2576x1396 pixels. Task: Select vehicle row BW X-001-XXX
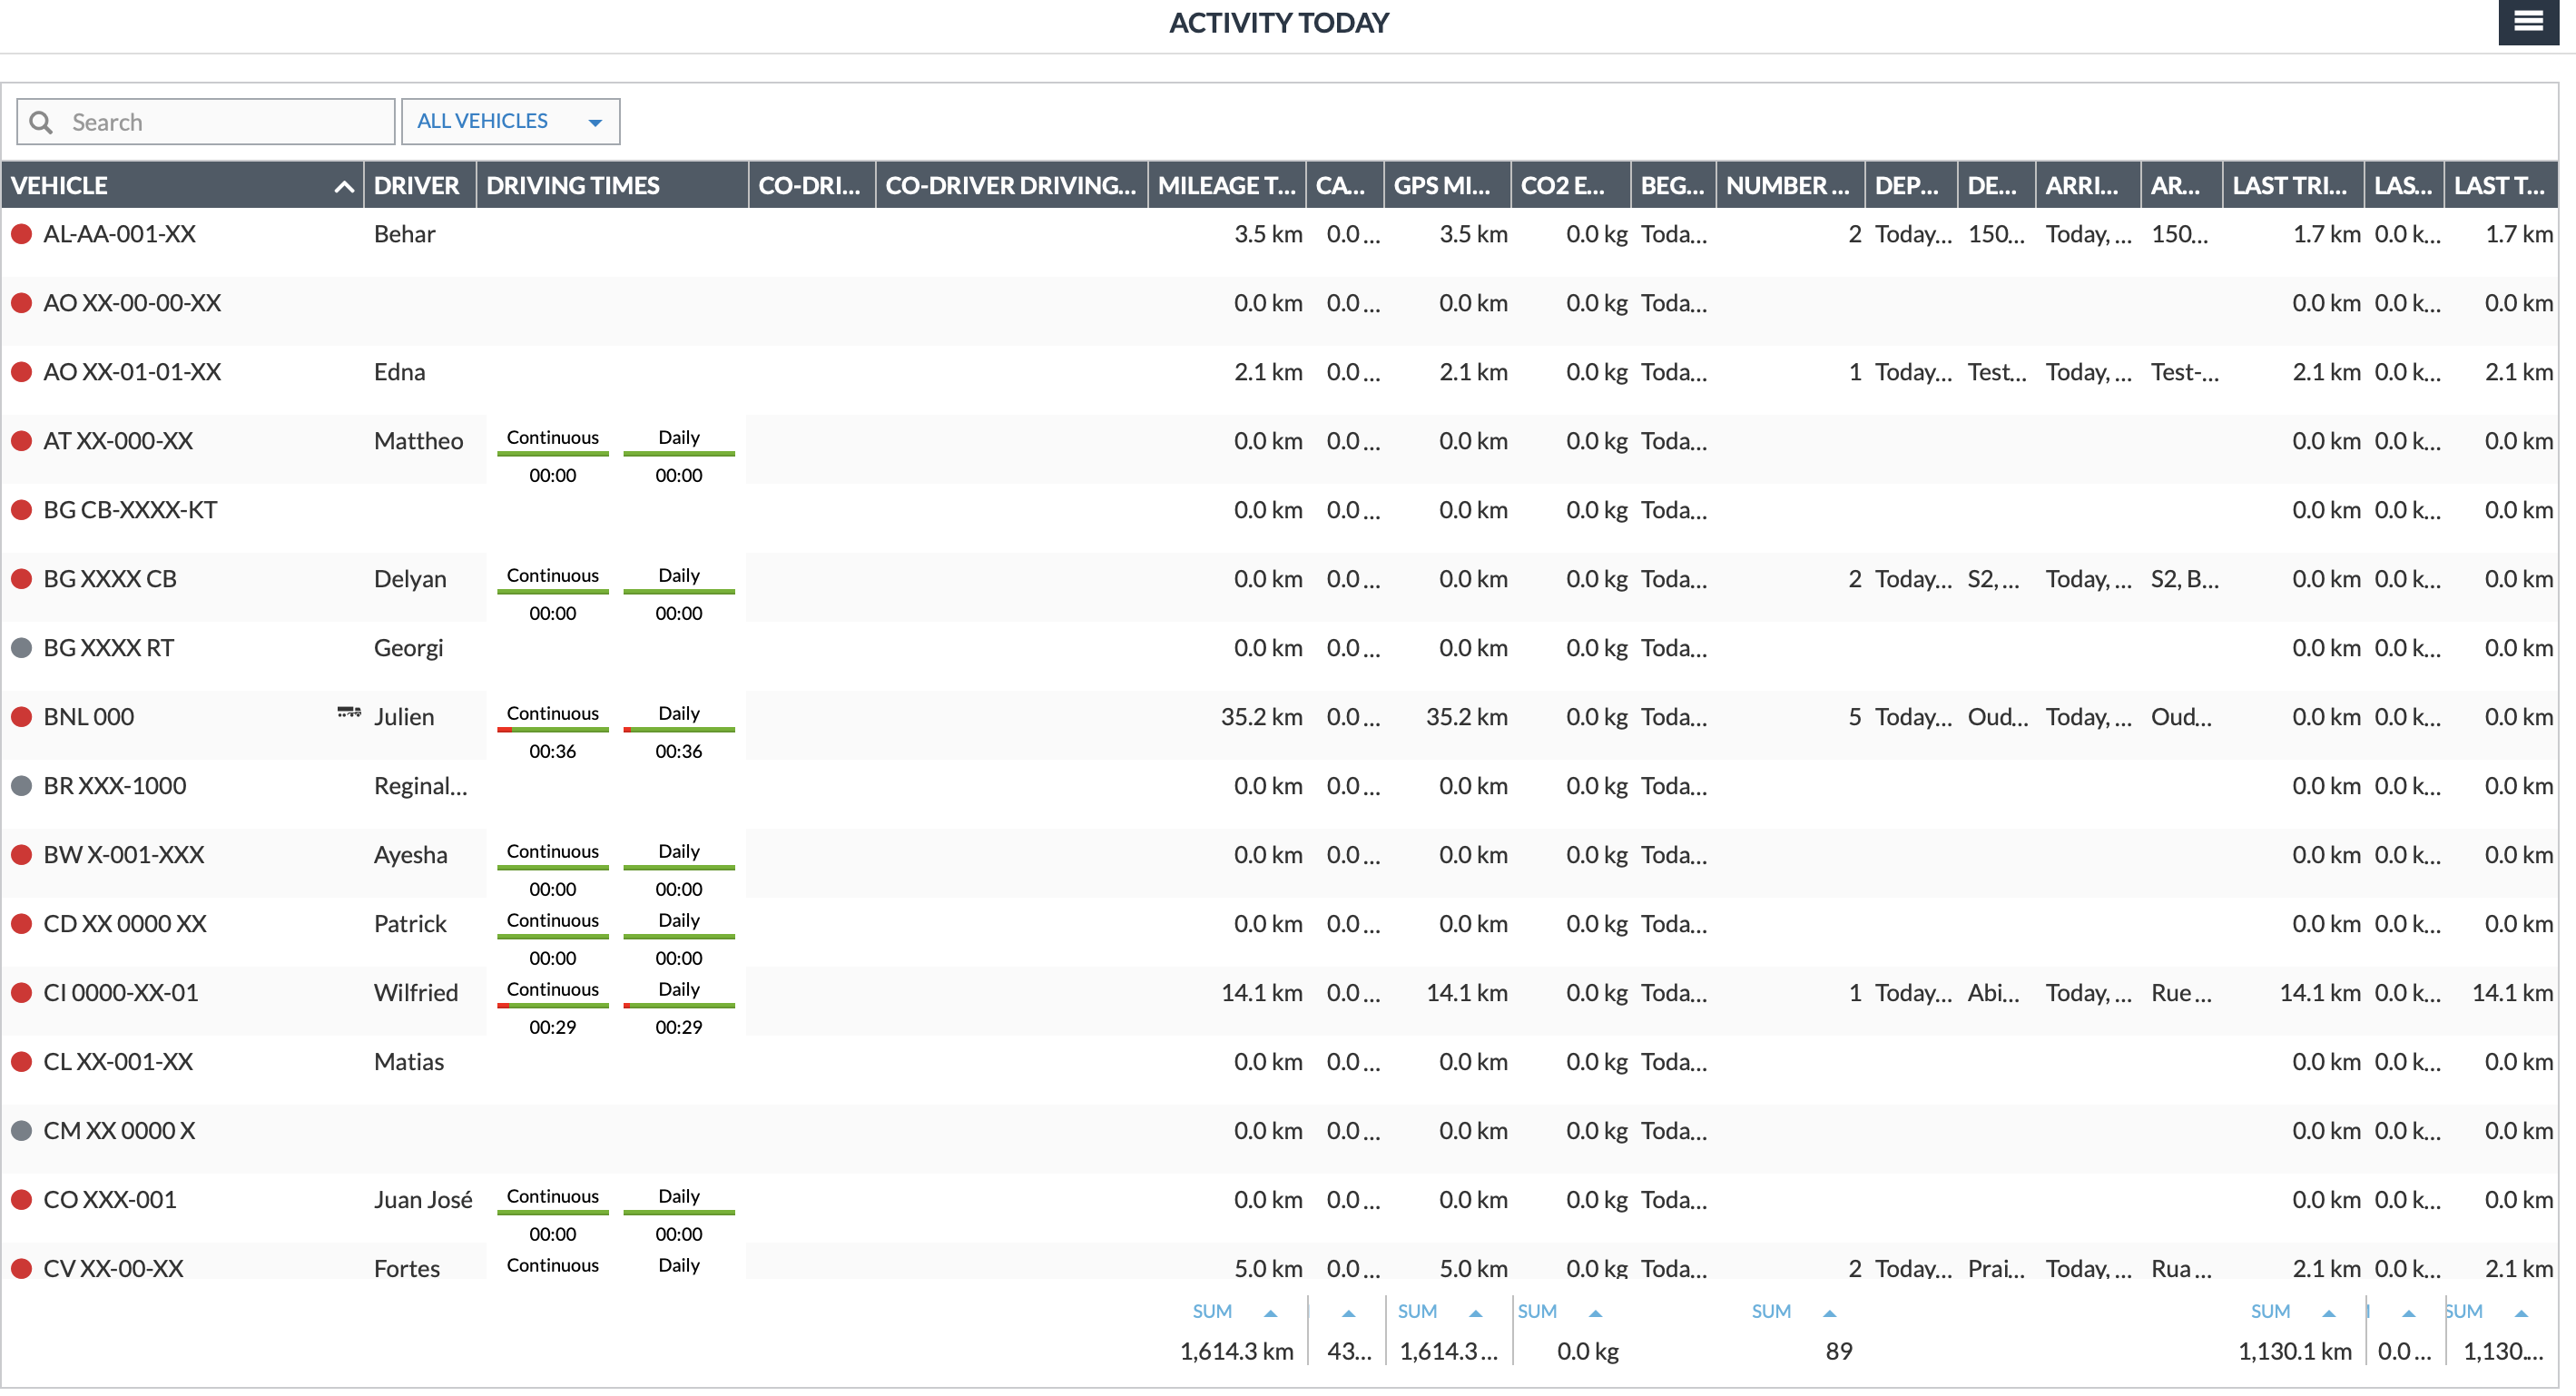tap(124, 855)
